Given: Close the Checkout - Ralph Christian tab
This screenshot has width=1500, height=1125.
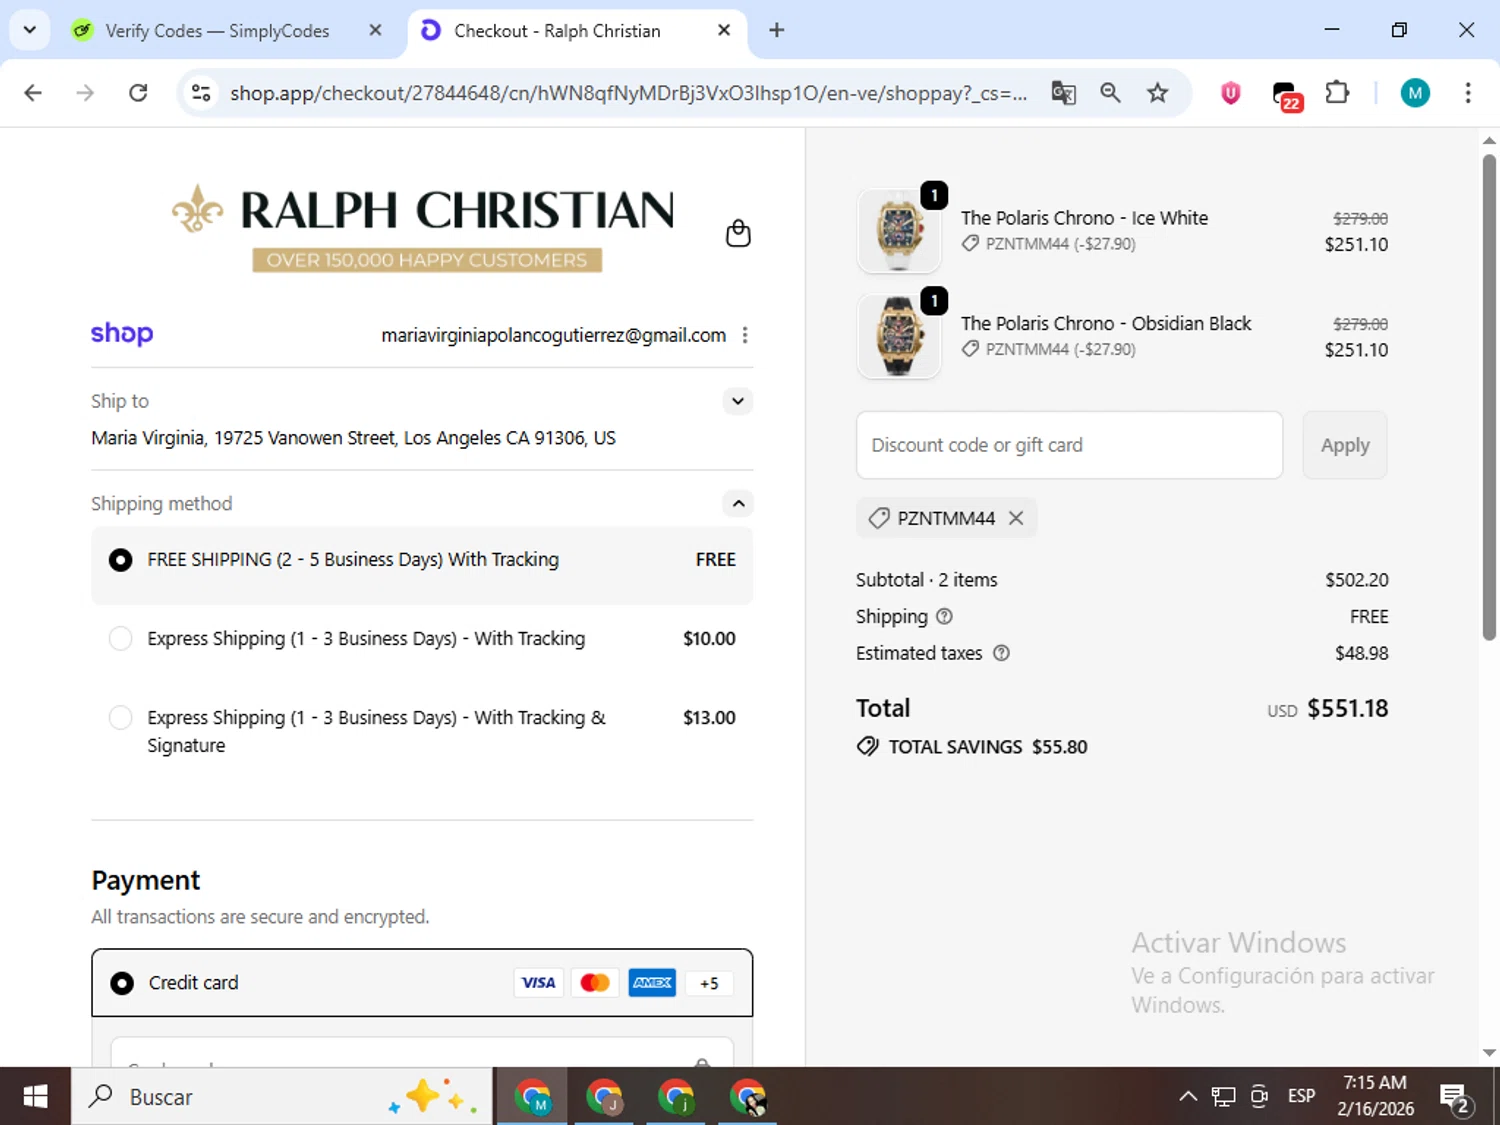Looking at the screenshot, I should 724,30.
